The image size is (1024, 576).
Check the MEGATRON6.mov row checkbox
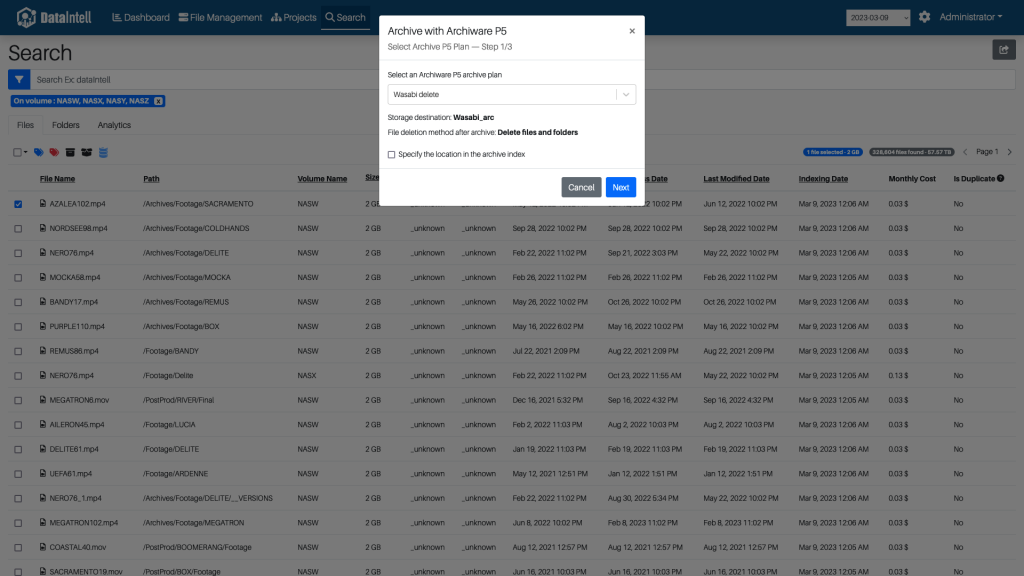tap(18, 400)
